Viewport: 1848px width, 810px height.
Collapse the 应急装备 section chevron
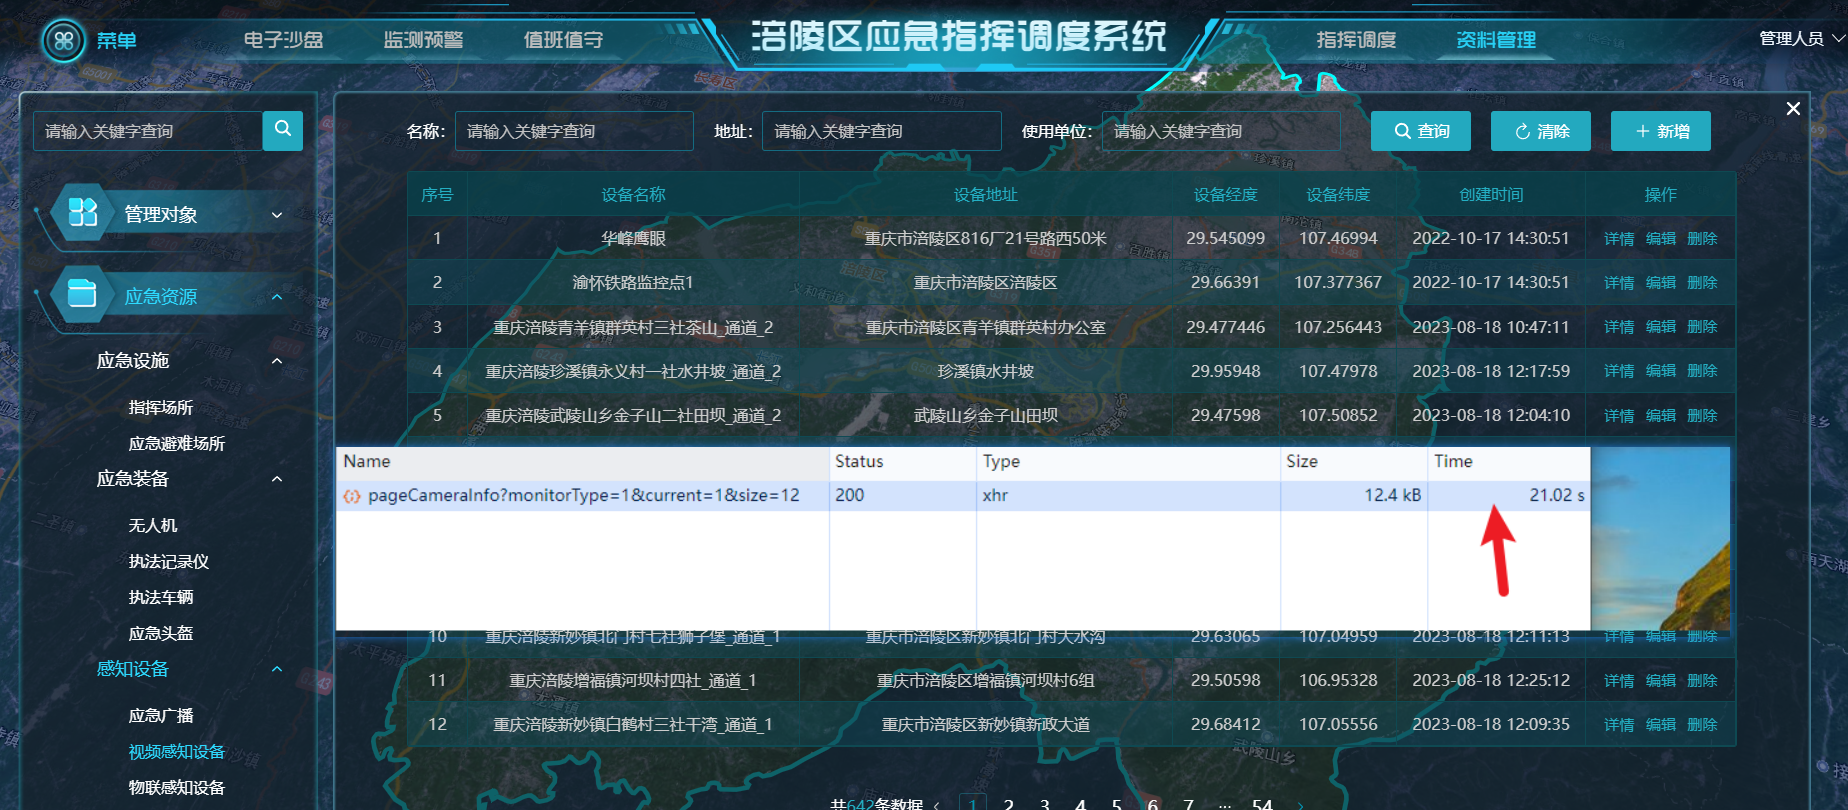point(277,479)
